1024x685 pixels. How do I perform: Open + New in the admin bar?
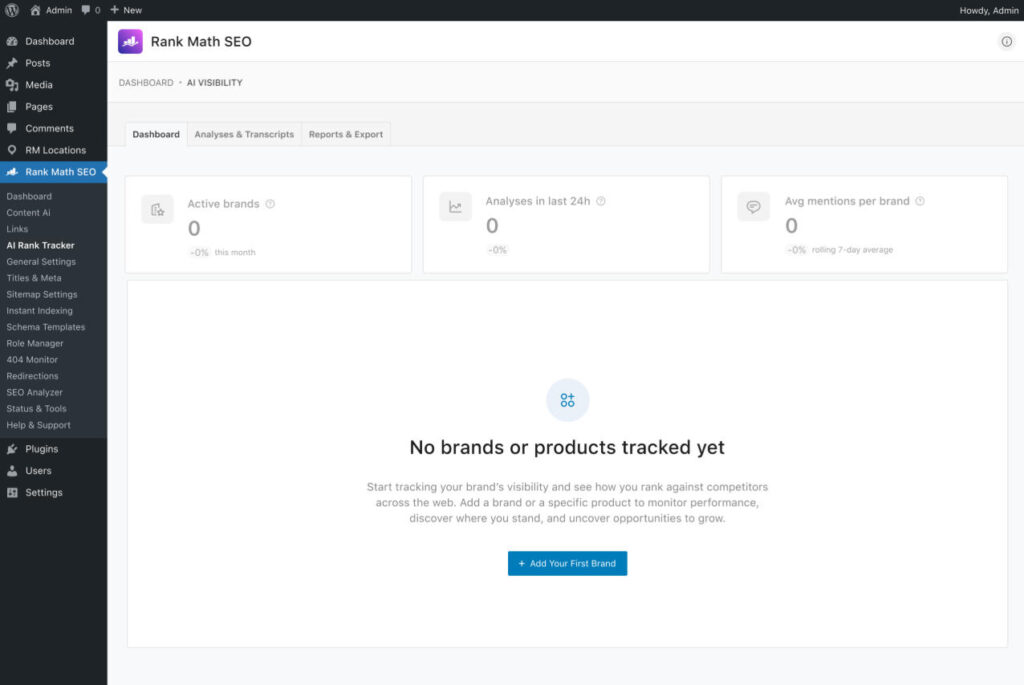126,10
